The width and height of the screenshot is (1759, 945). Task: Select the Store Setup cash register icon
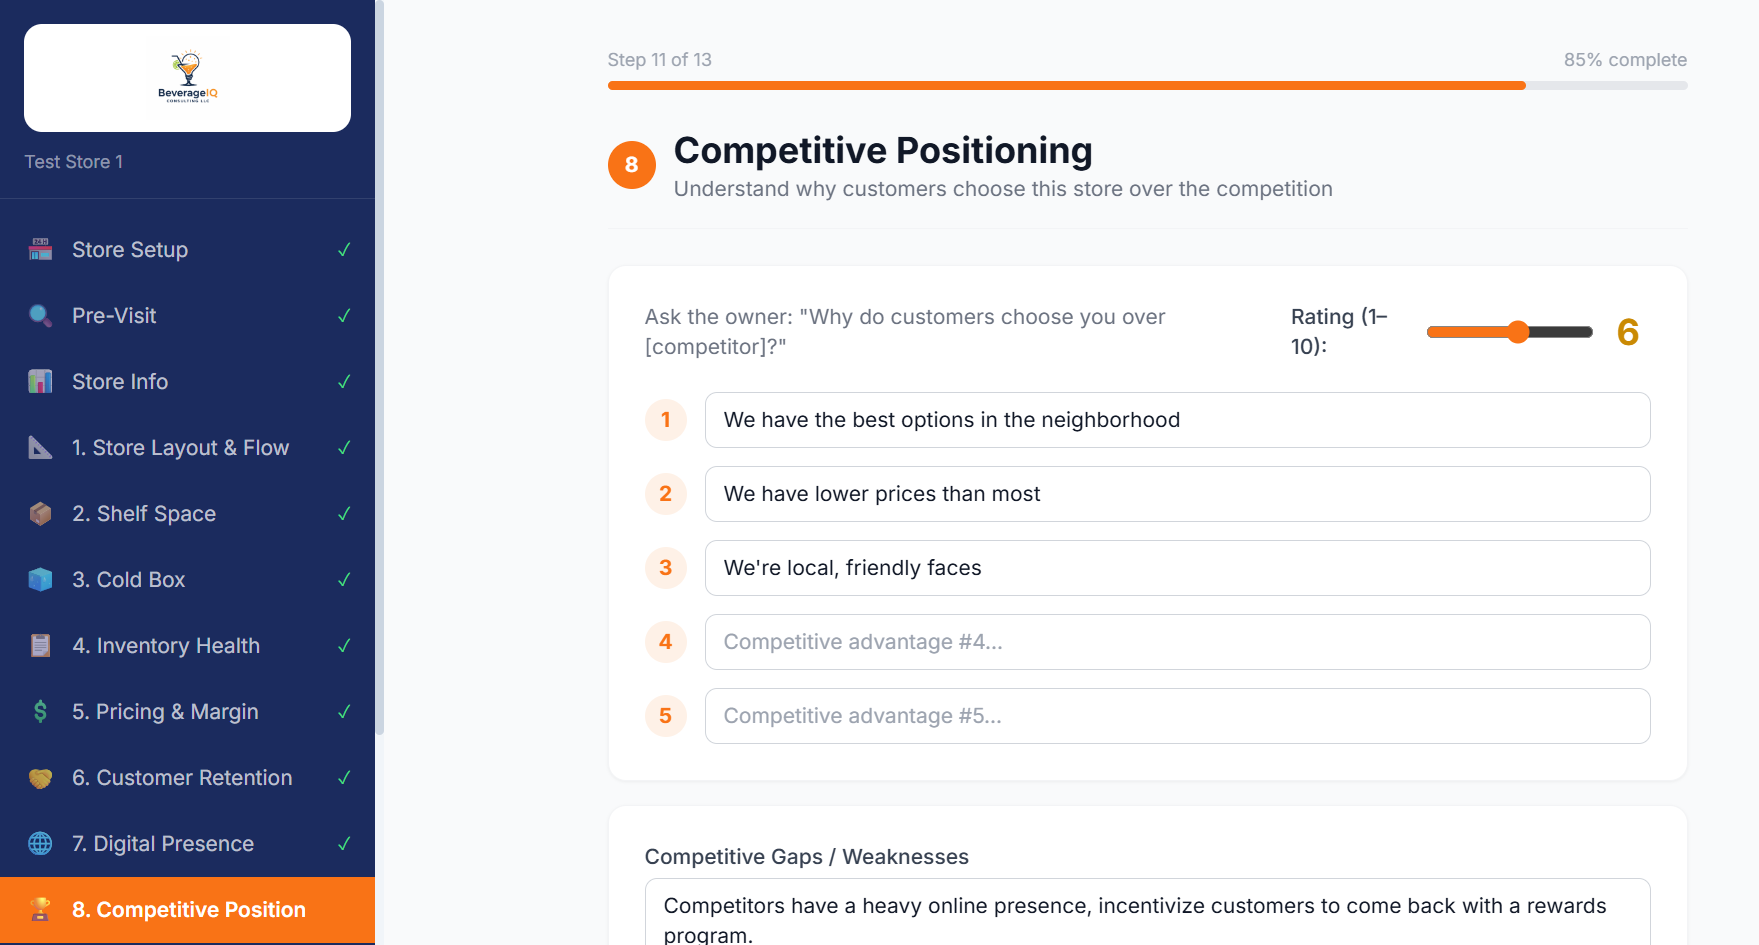[40, 249]
